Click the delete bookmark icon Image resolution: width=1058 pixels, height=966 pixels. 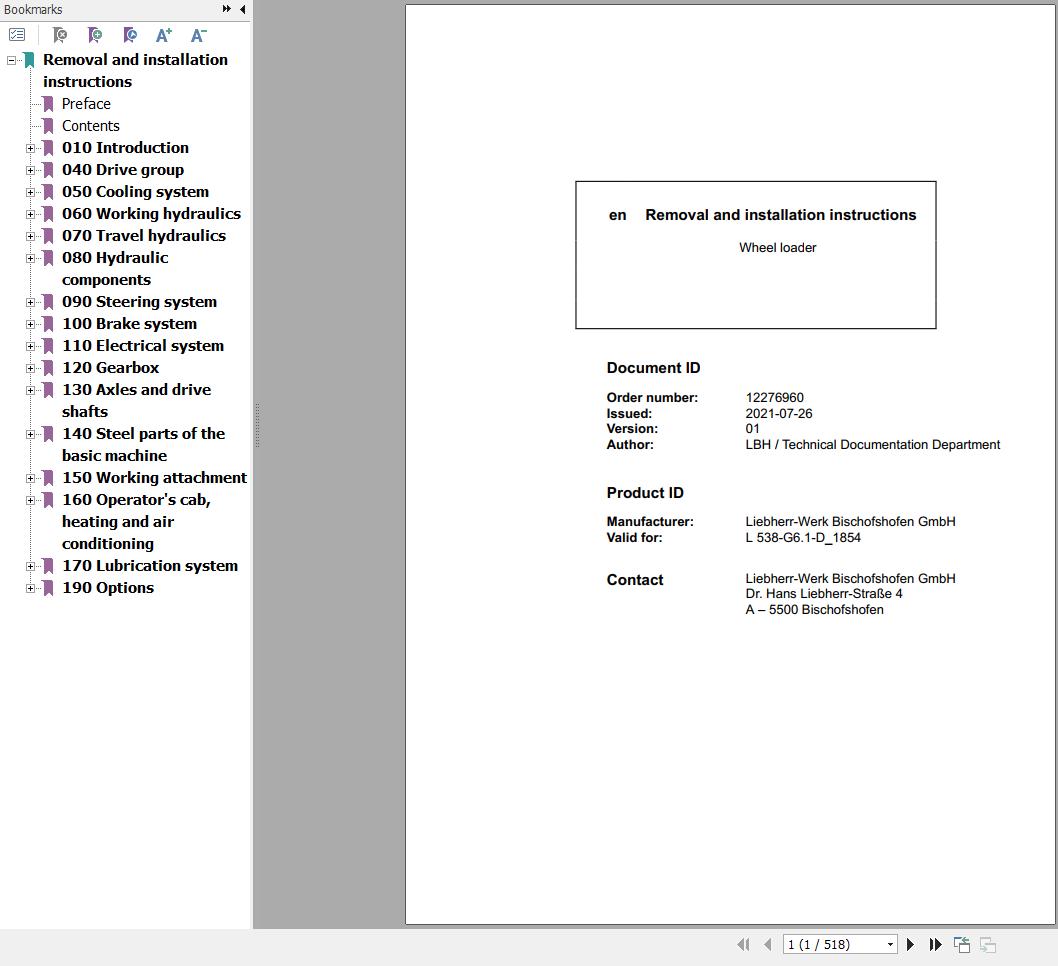coord(60,34)
